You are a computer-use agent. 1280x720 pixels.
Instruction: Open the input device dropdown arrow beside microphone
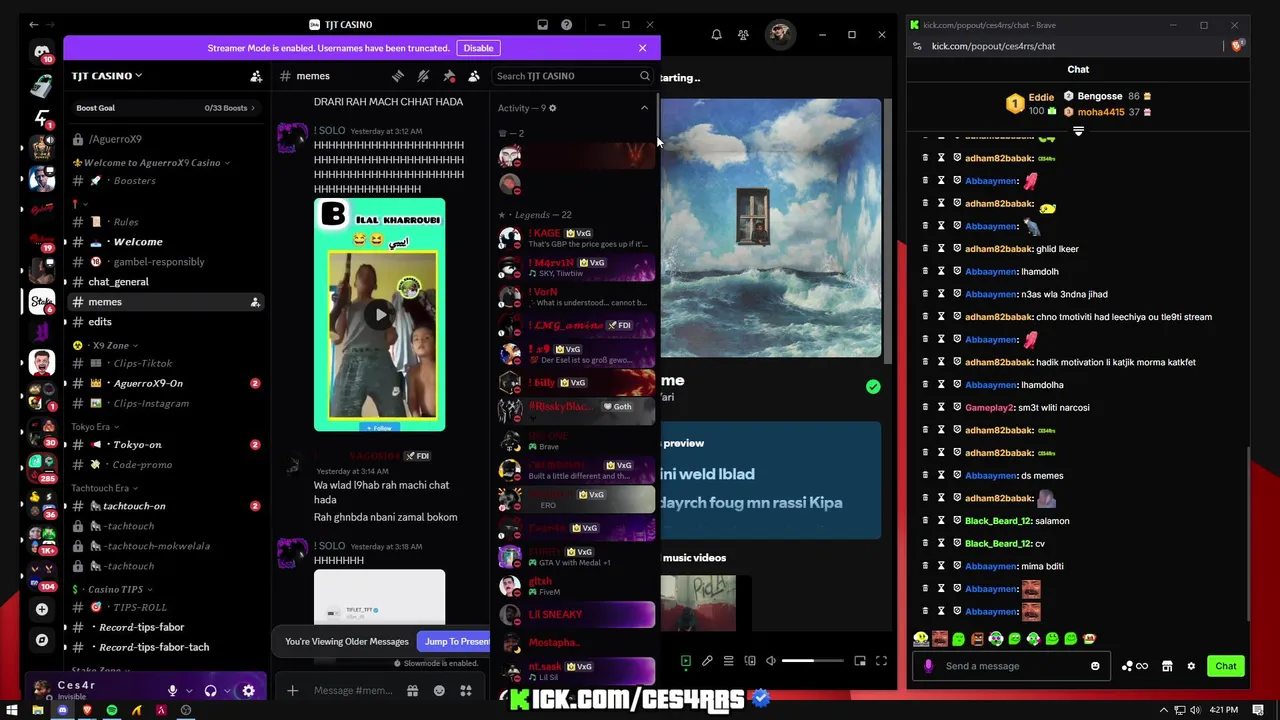190,690
